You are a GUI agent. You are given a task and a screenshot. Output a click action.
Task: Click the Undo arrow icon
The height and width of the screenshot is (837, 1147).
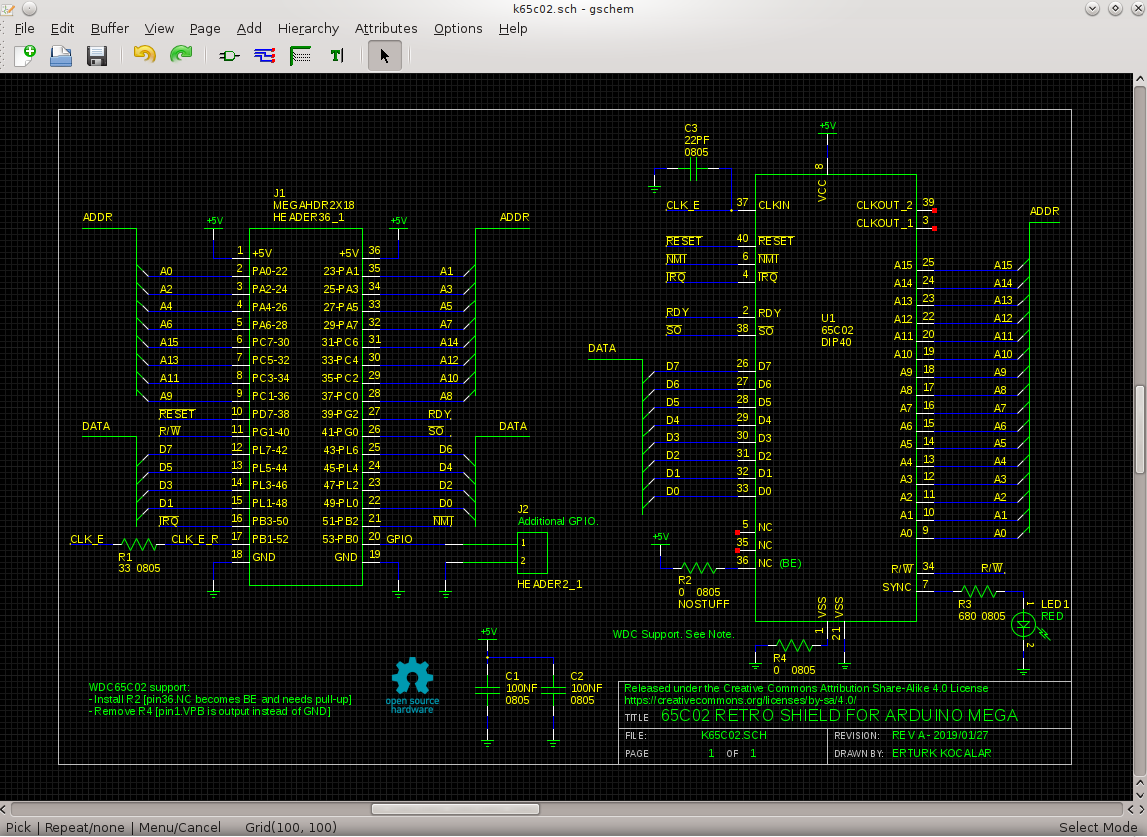[145, 54]
